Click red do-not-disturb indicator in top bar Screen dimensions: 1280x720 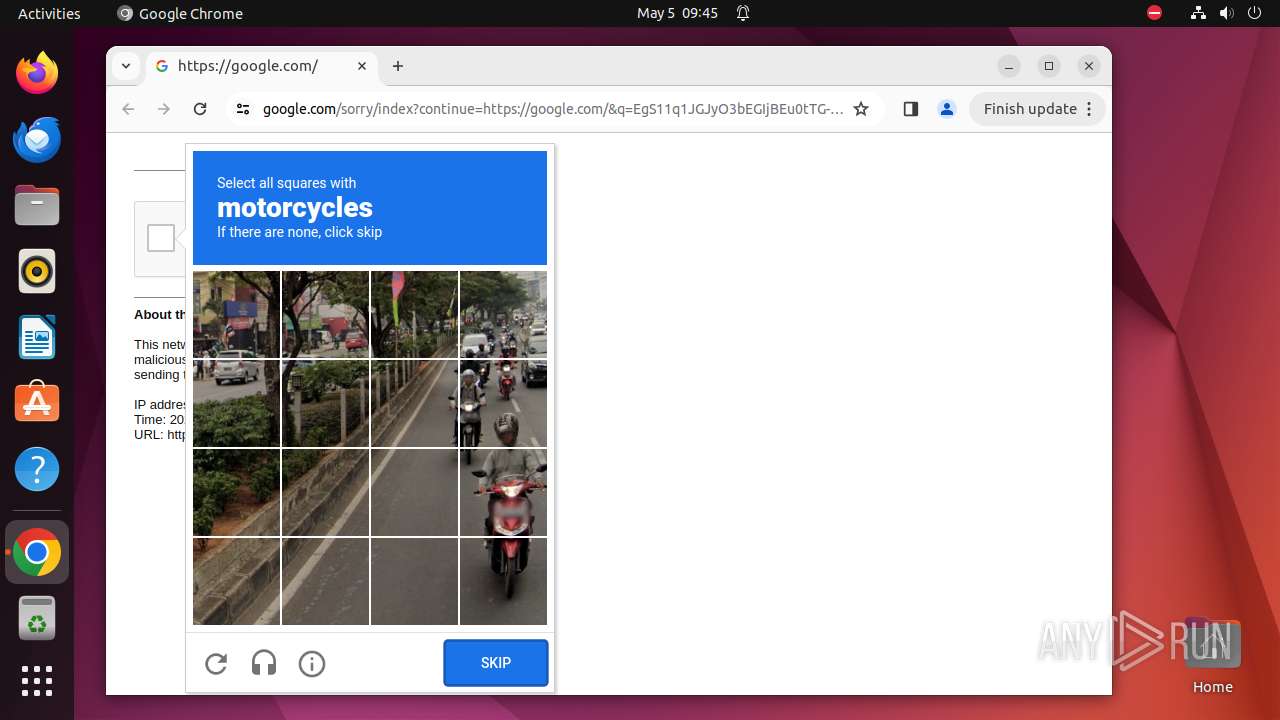click(1154, 13)
